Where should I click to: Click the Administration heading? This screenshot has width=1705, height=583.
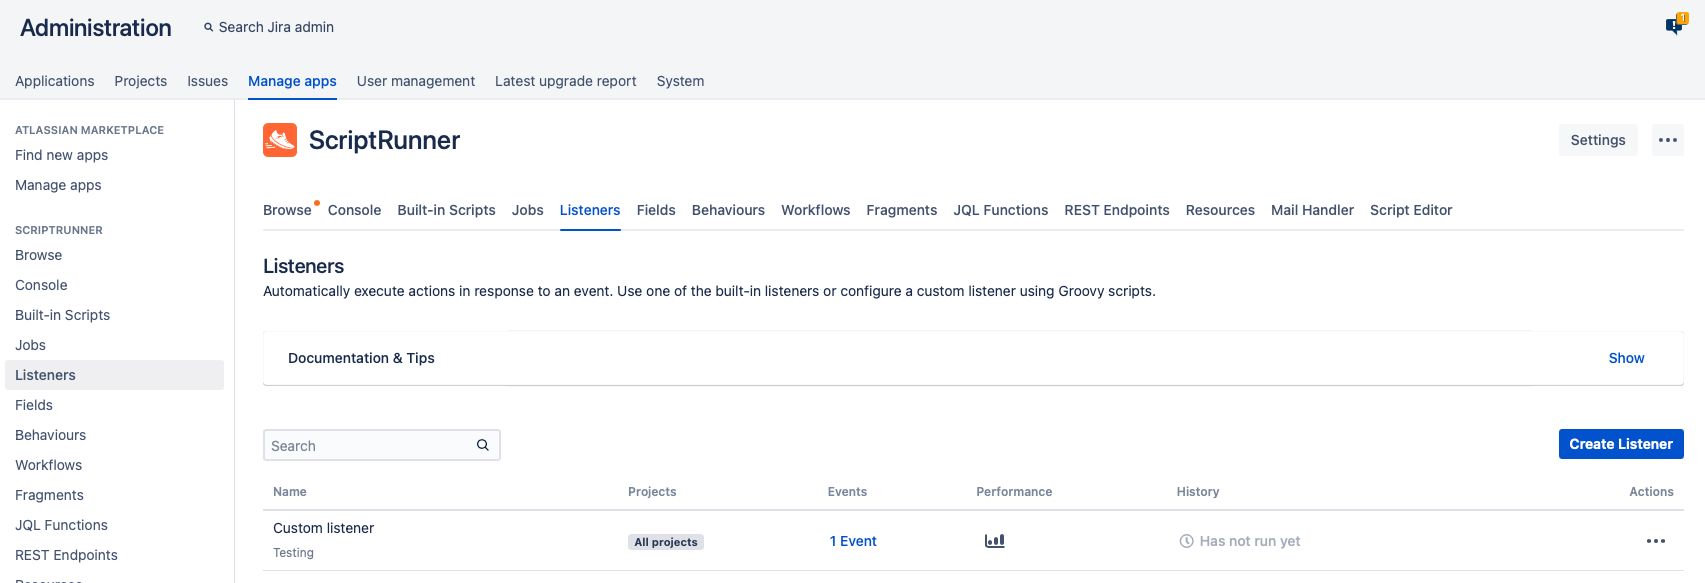pos(96,28)
